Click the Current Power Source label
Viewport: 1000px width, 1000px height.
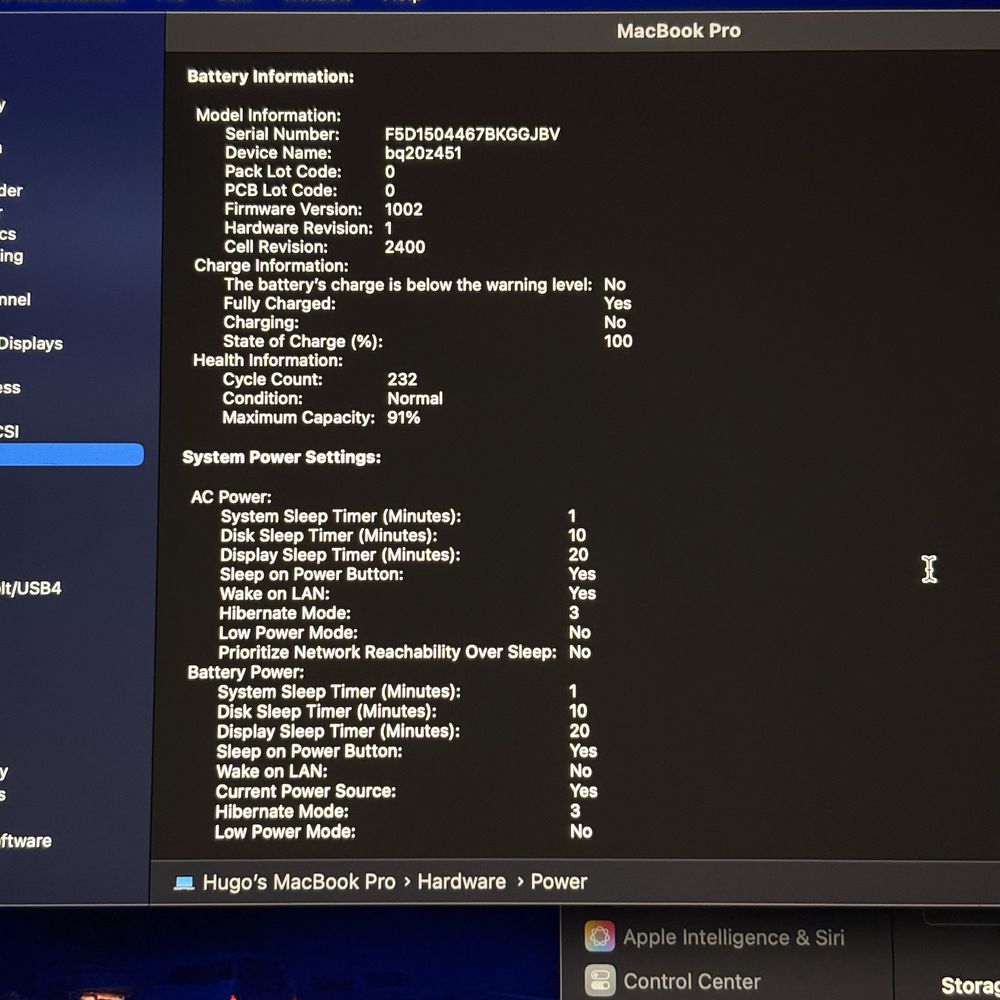305,791
